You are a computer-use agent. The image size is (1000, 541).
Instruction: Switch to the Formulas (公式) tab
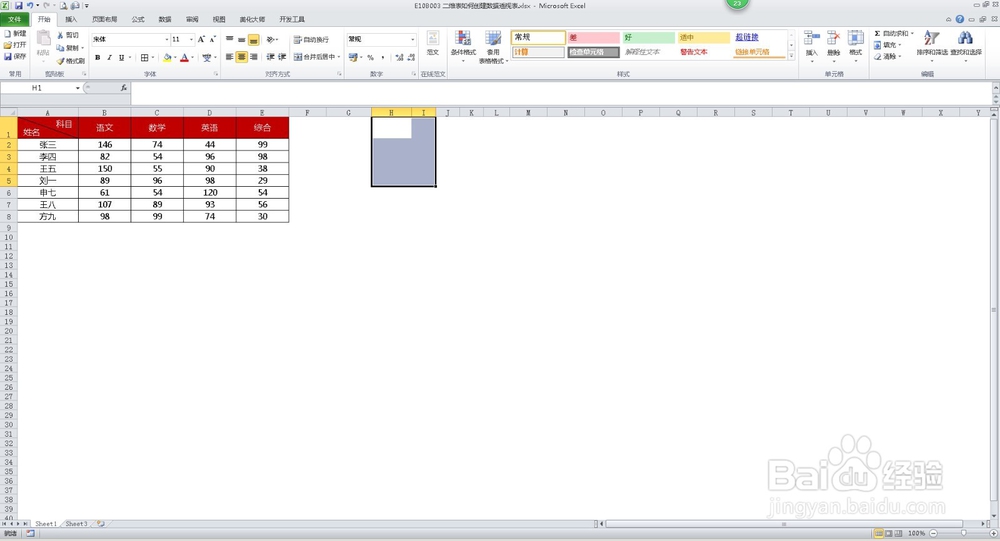pos(138,20)
